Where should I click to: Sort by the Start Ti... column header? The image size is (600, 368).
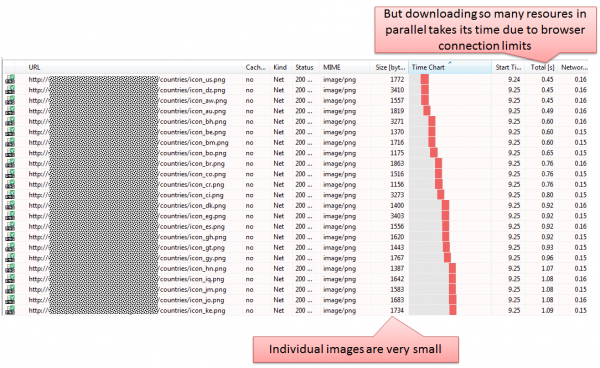(508, 67)
